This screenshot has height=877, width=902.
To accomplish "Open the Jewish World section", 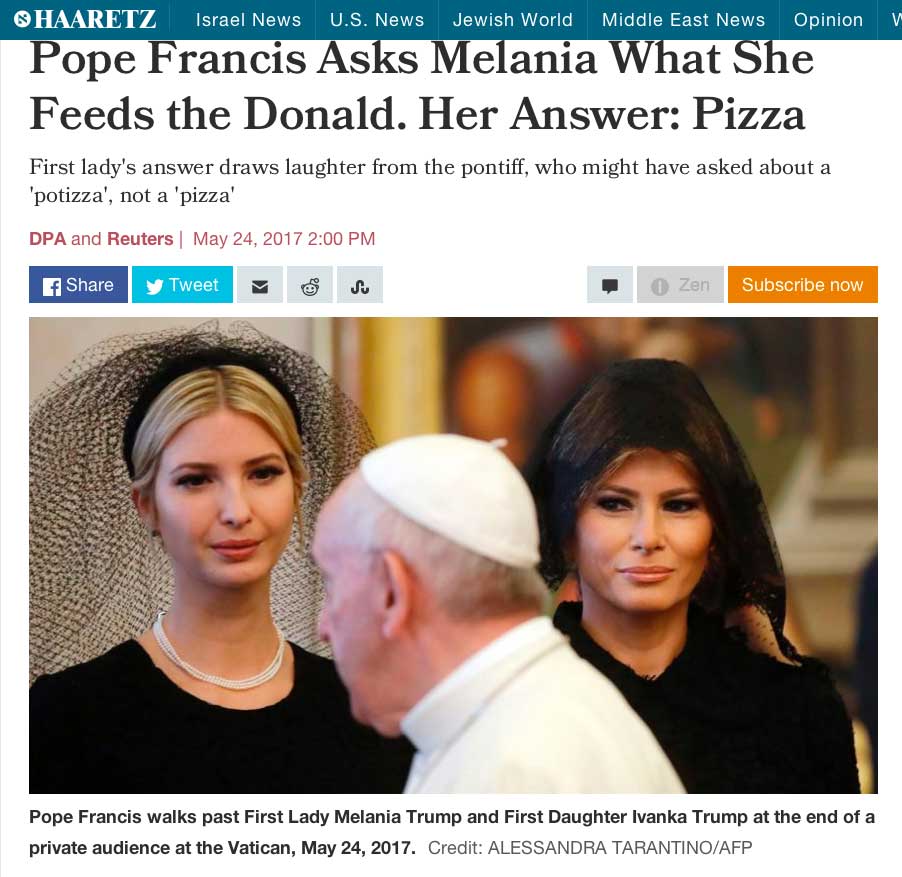I will (x=513, y=20).
